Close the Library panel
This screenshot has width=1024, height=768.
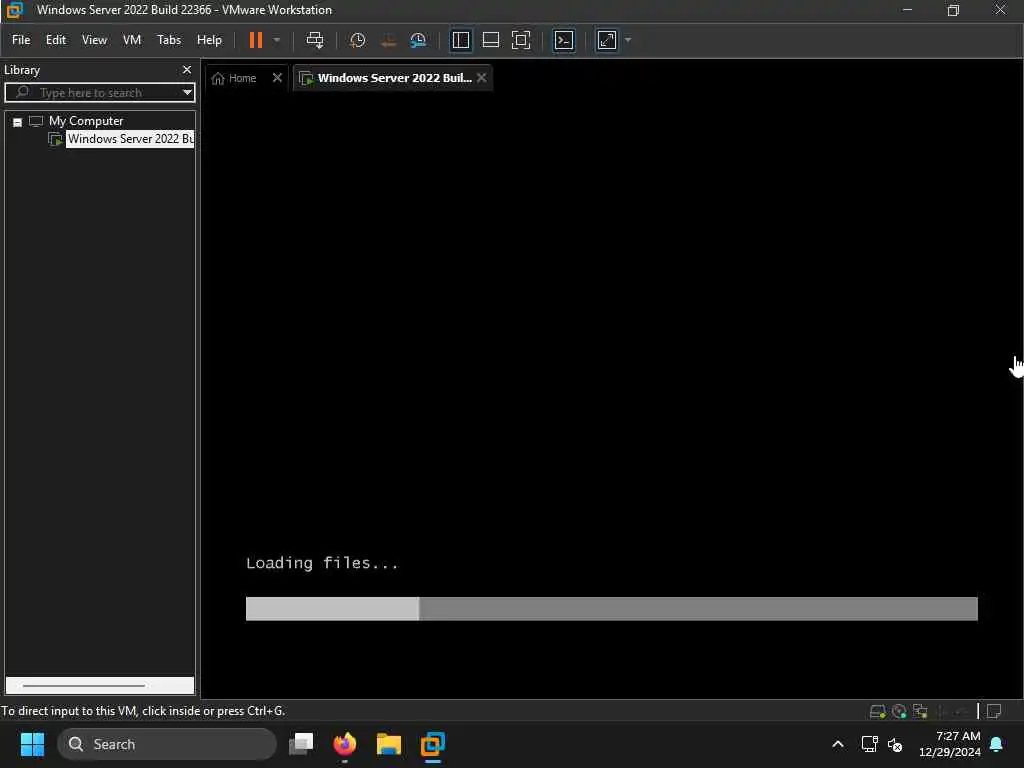187,69
